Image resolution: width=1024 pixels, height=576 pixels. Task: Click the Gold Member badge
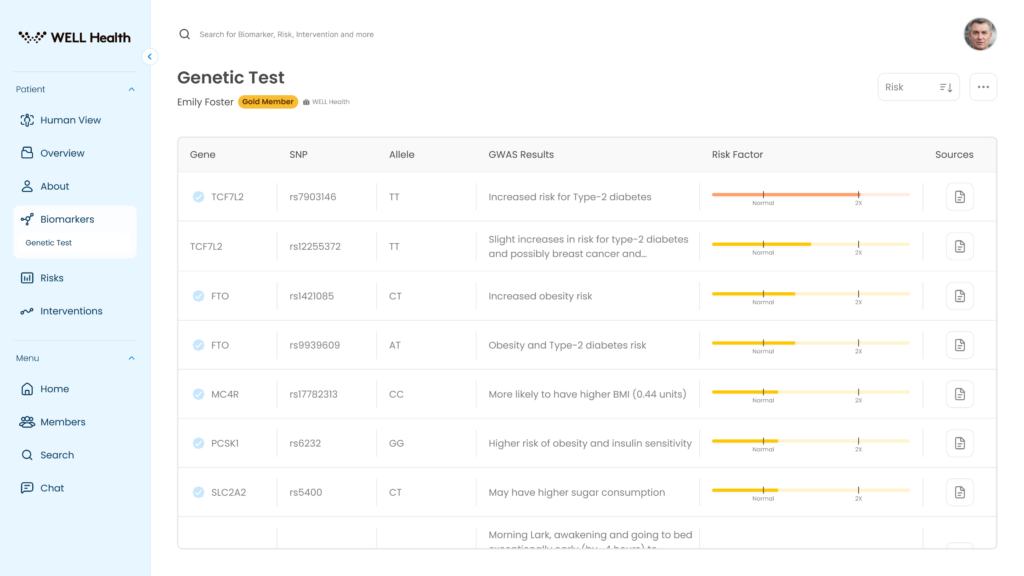coord(267,102)
